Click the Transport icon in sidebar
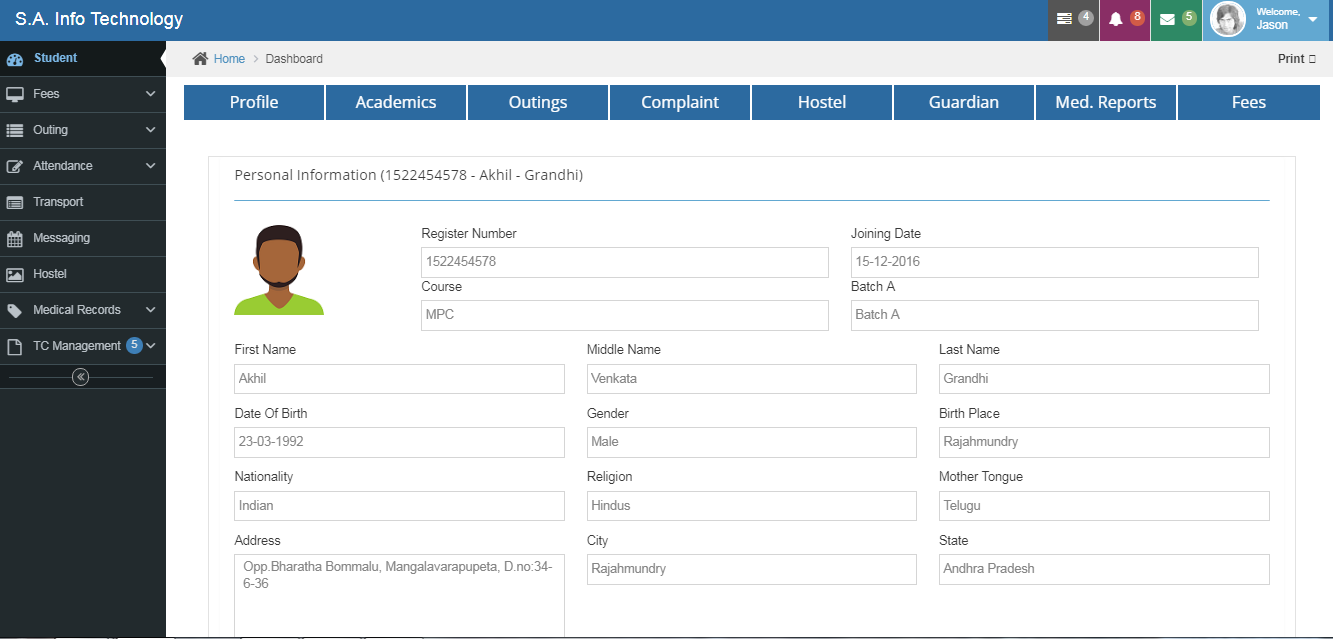 15,202
